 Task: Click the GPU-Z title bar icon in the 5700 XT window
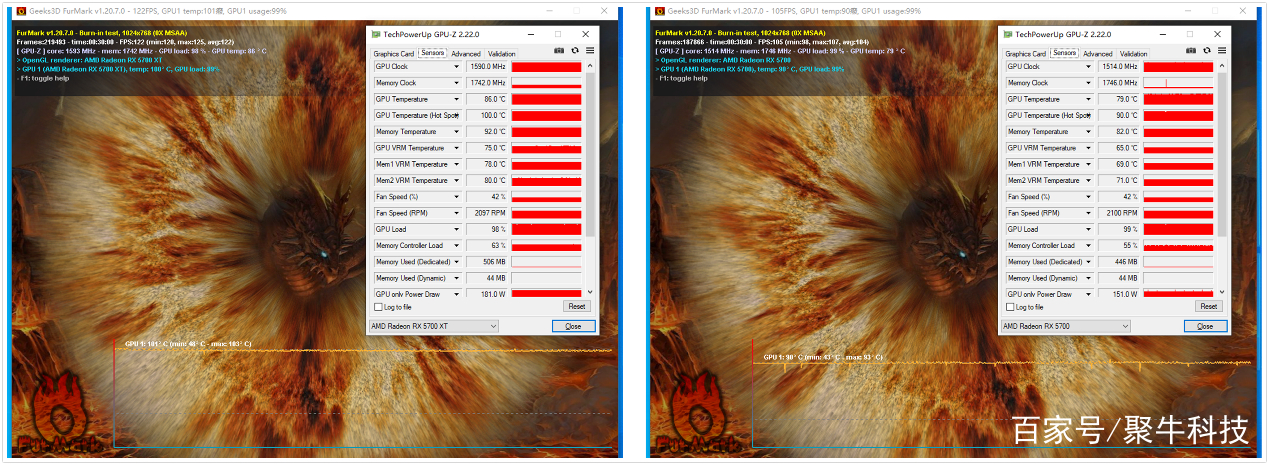(x=376, y=34)
